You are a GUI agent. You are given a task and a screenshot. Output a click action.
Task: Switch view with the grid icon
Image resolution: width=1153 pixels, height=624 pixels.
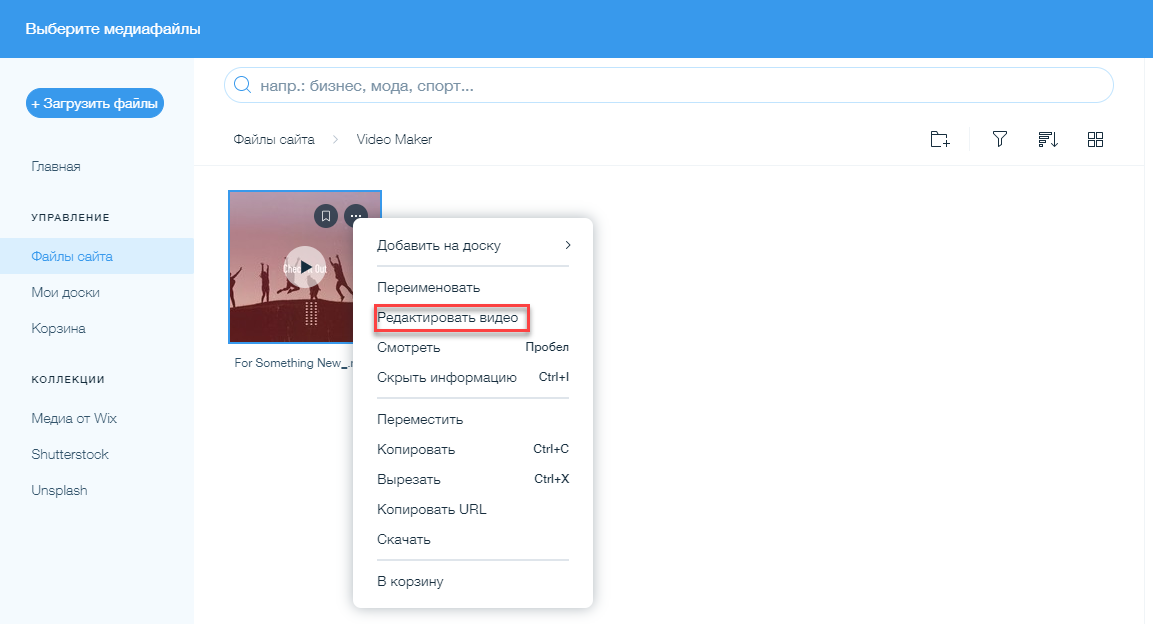pyautogui.click(x=1095, y=140)
